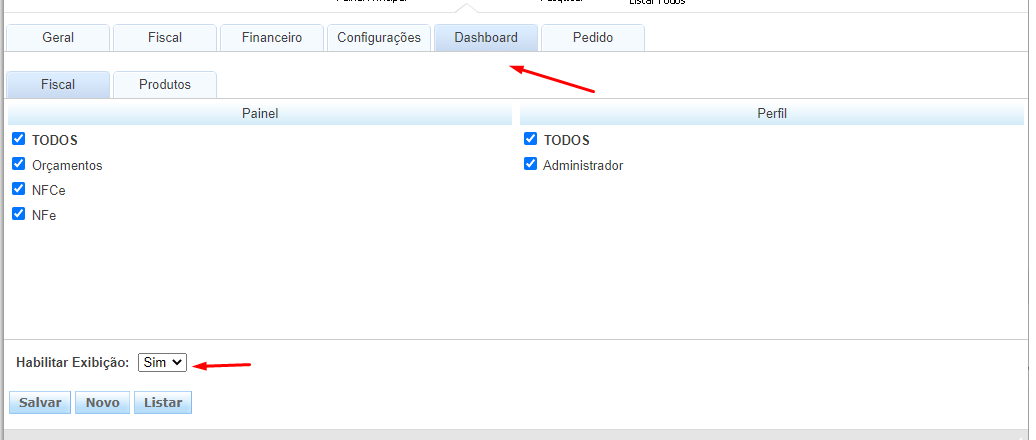The width and height of the screenshot is (1036, 440).
Task: Open the Geral tab
Action: click(58, 38)
